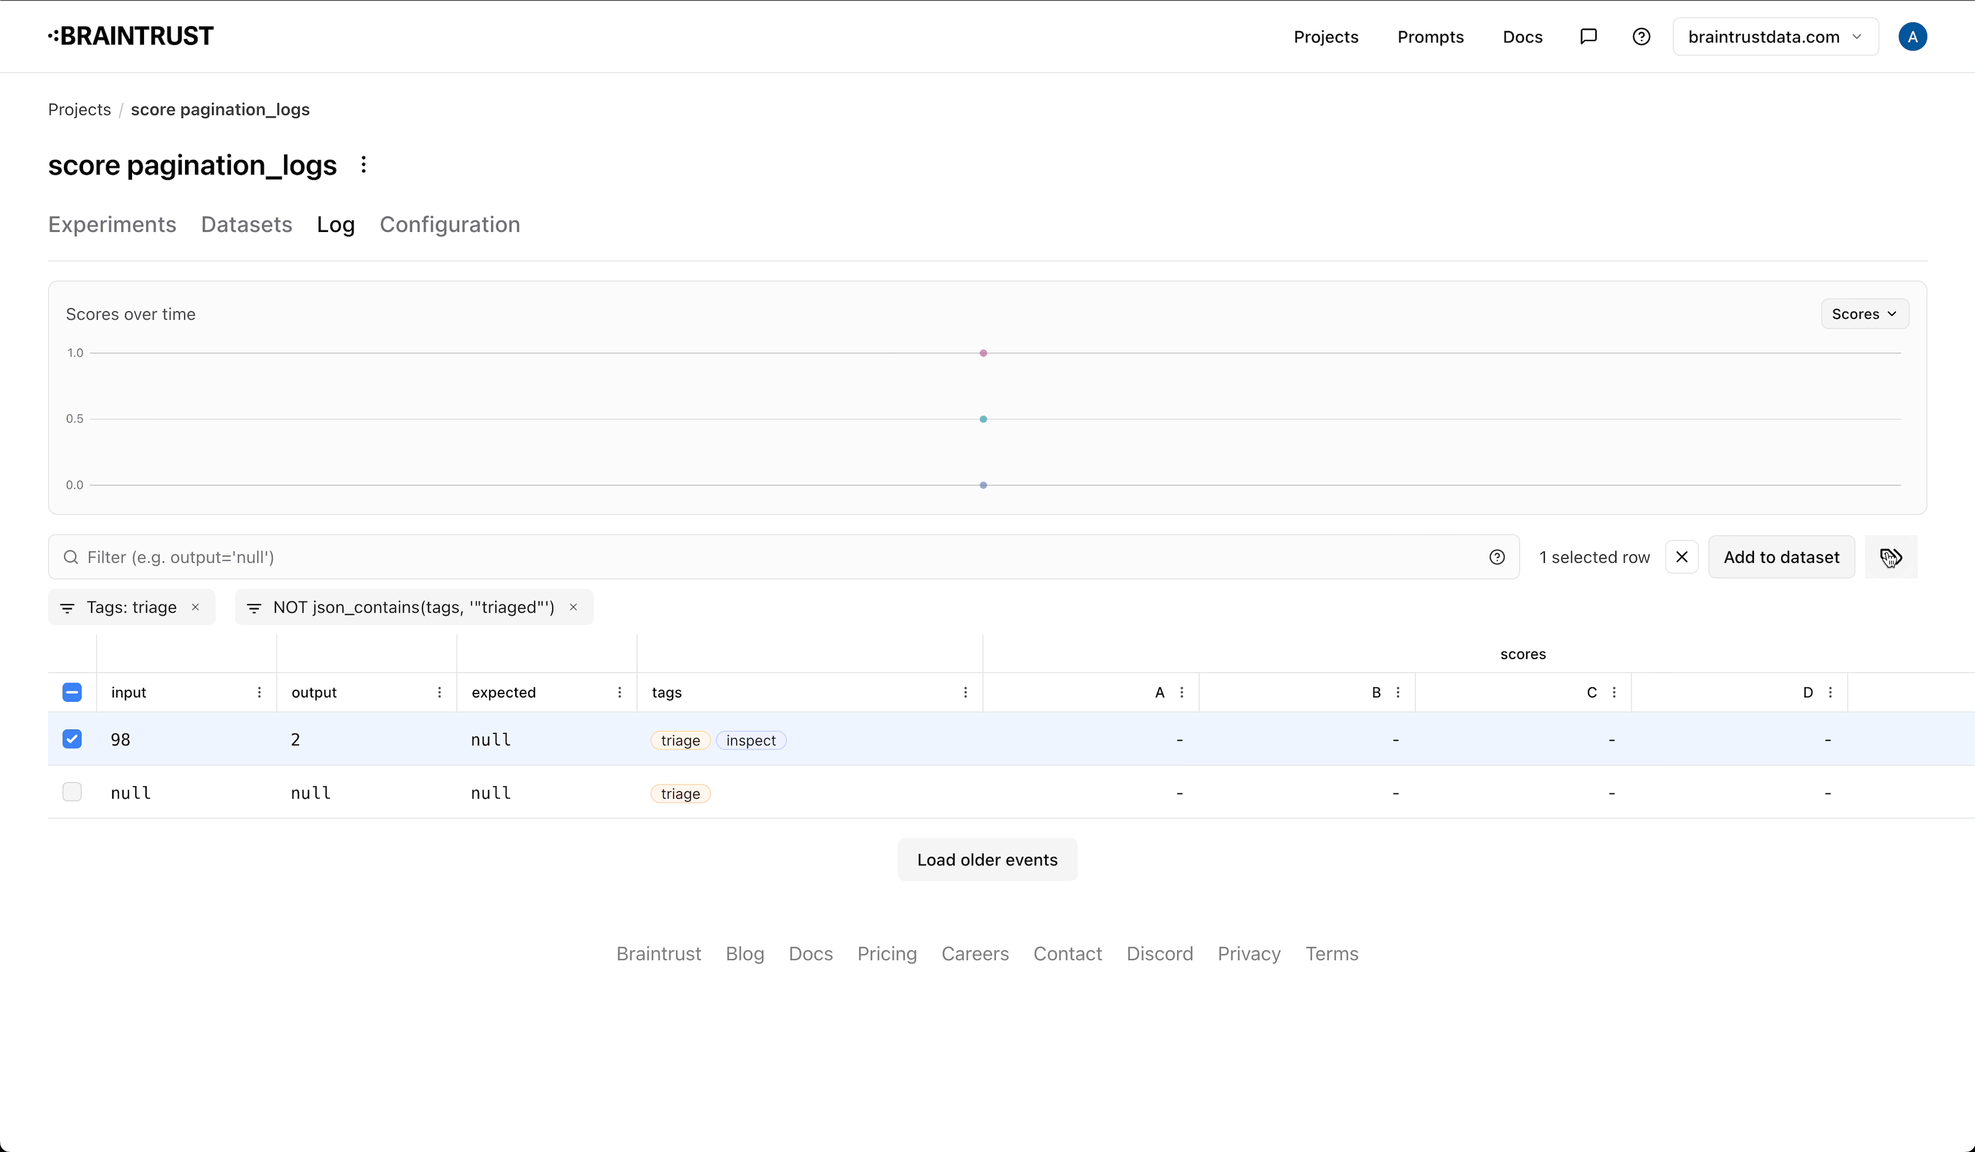
Task: Remove the NOT json_contains filter chip
Action: [574, 607]
